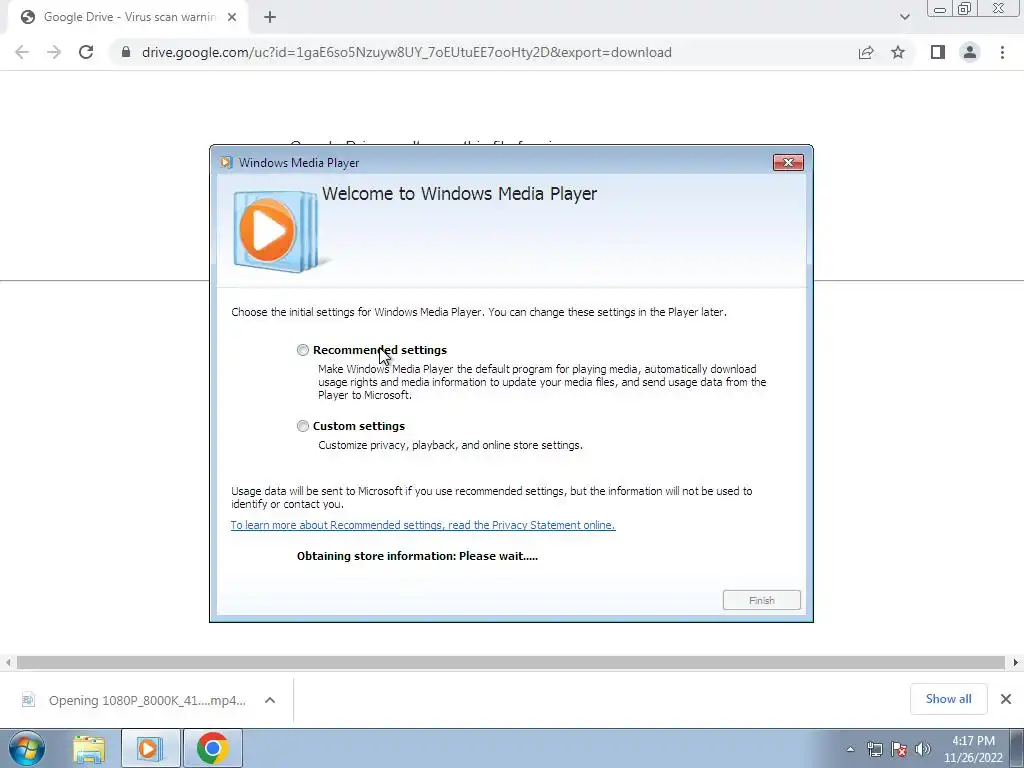Screen dimensions: 1024x768
Task: Open the Windows Start menu
Action: point(27,748)
